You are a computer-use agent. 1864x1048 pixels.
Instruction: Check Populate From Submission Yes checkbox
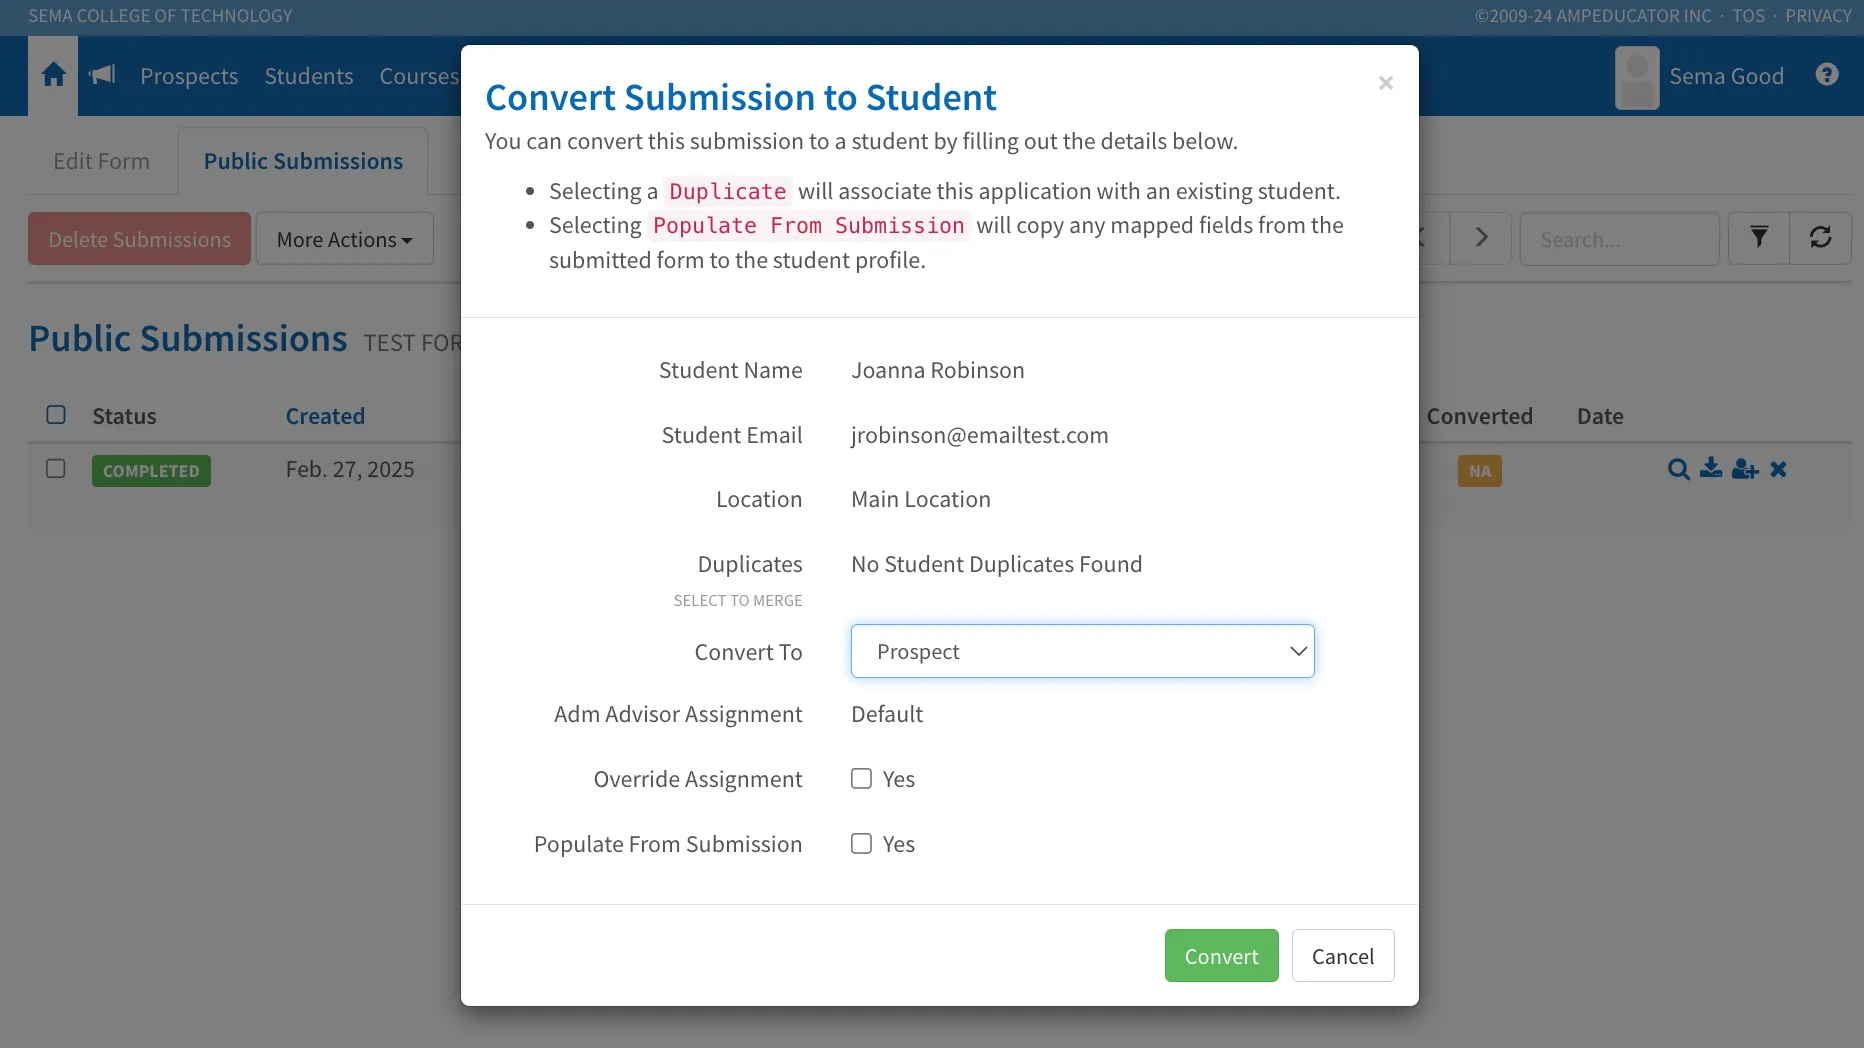pos(861,844)
